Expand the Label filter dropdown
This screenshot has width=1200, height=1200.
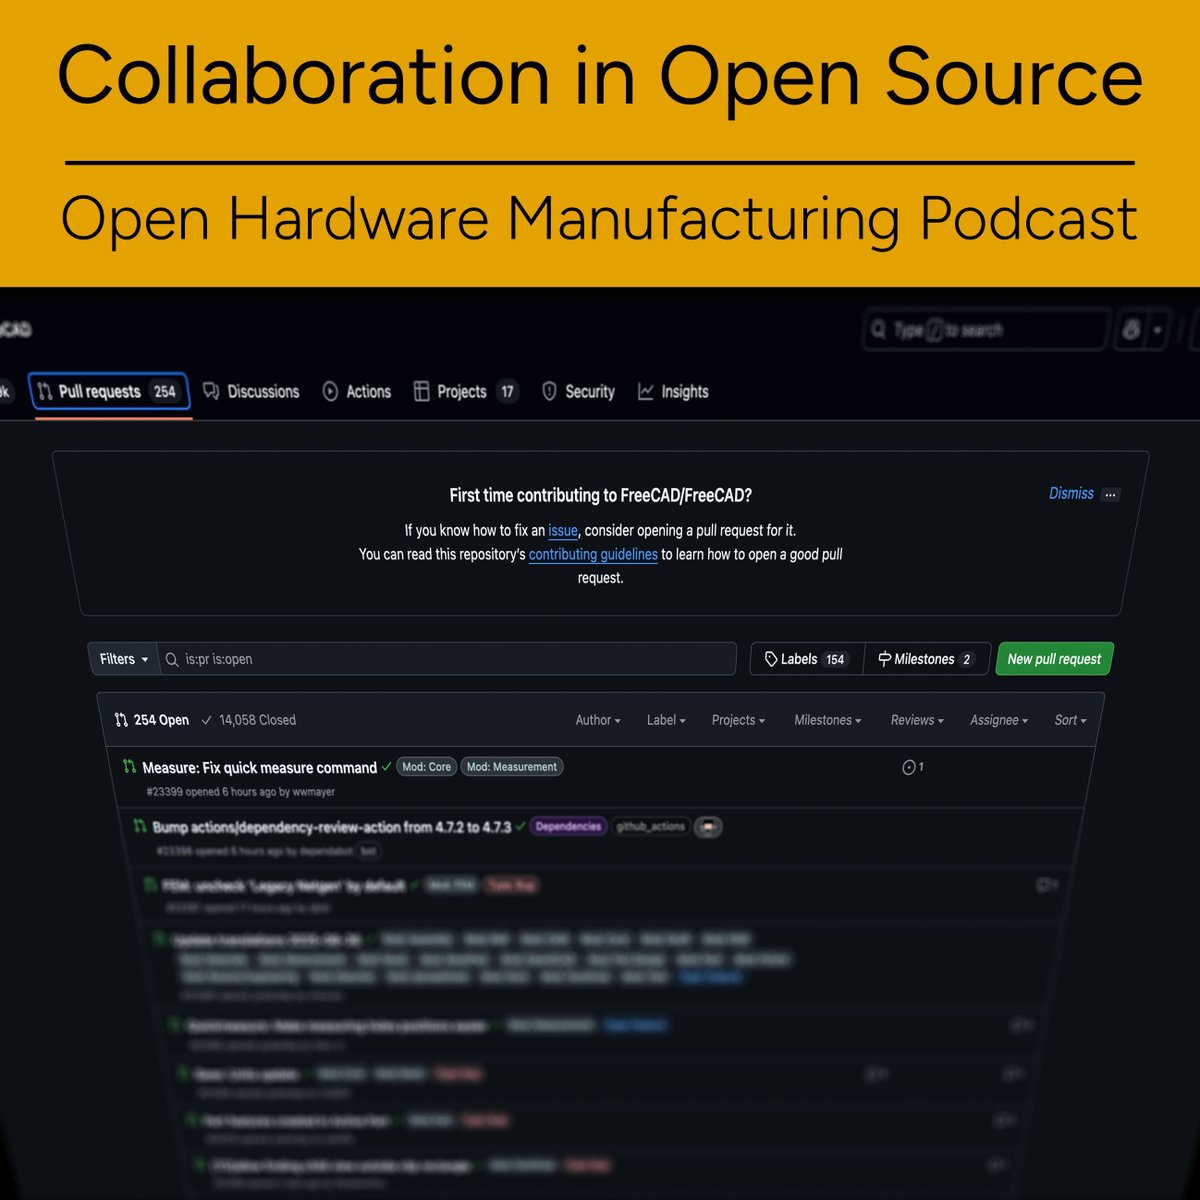coord(666,720)
